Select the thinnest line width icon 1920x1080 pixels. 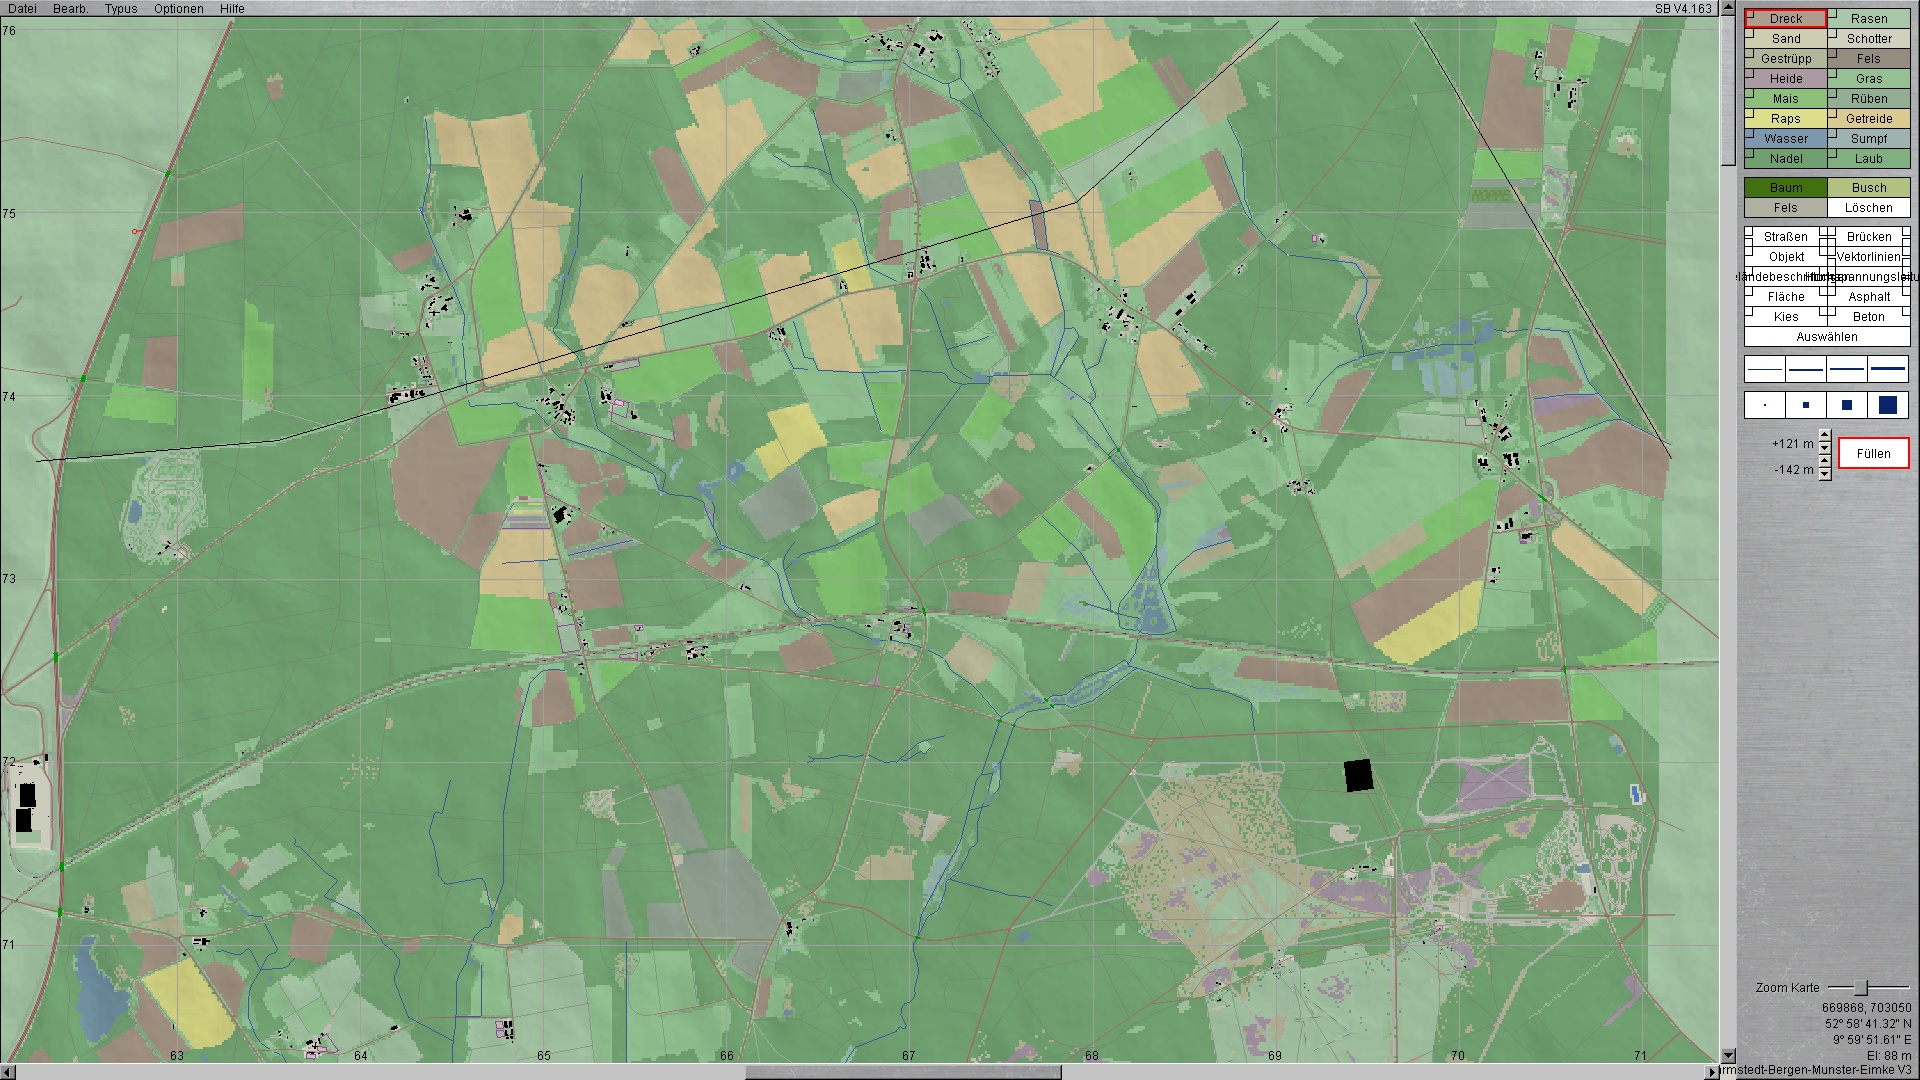pyautogui.click(x=1765, y=370)
